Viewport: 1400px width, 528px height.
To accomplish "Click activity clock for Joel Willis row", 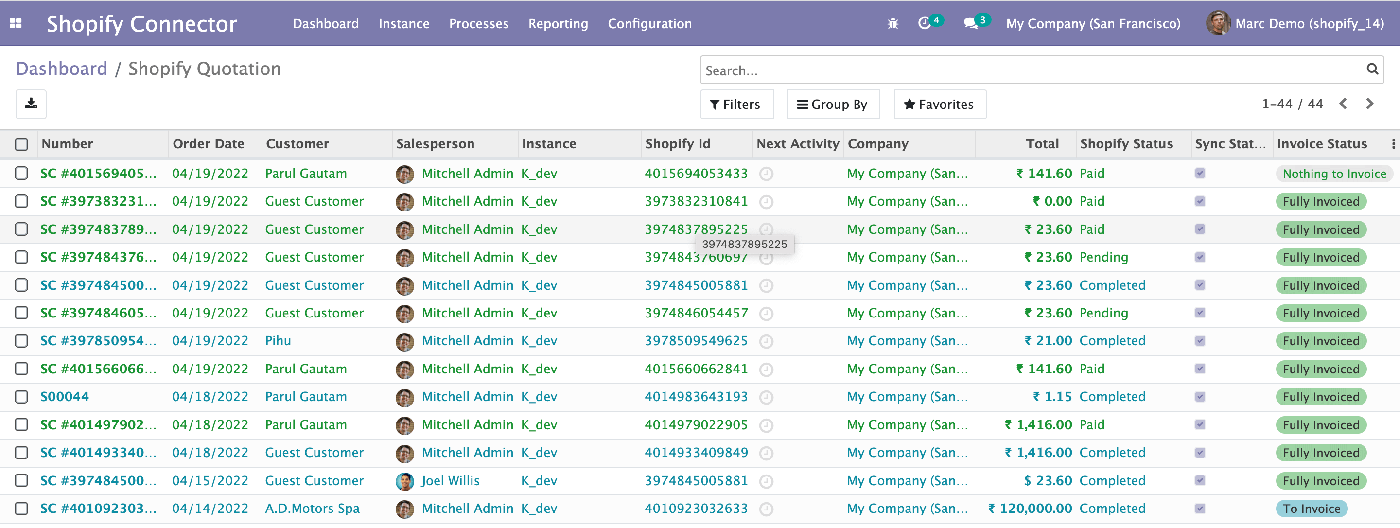I will tap(766, 481).
